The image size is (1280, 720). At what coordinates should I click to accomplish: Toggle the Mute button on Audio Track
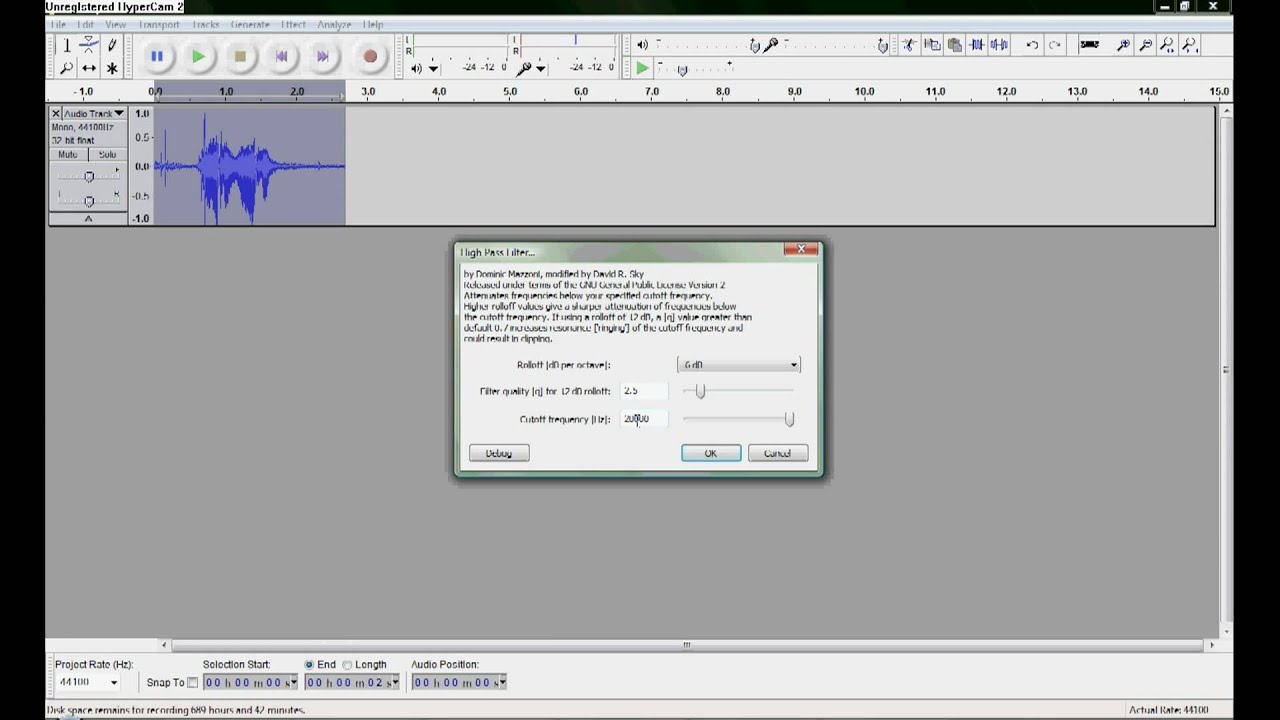(x=68, y=155)
